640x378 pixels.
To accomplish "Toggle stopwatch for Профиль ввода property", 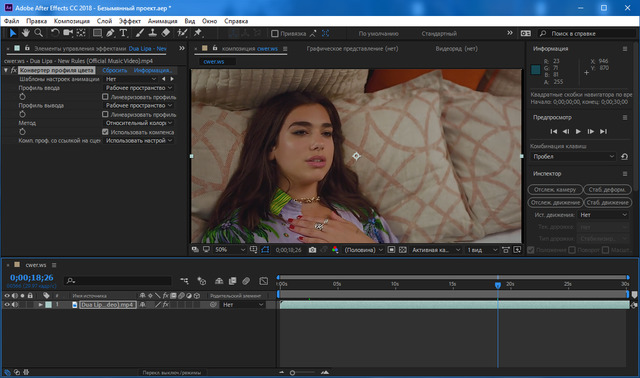I will point(22,97).
